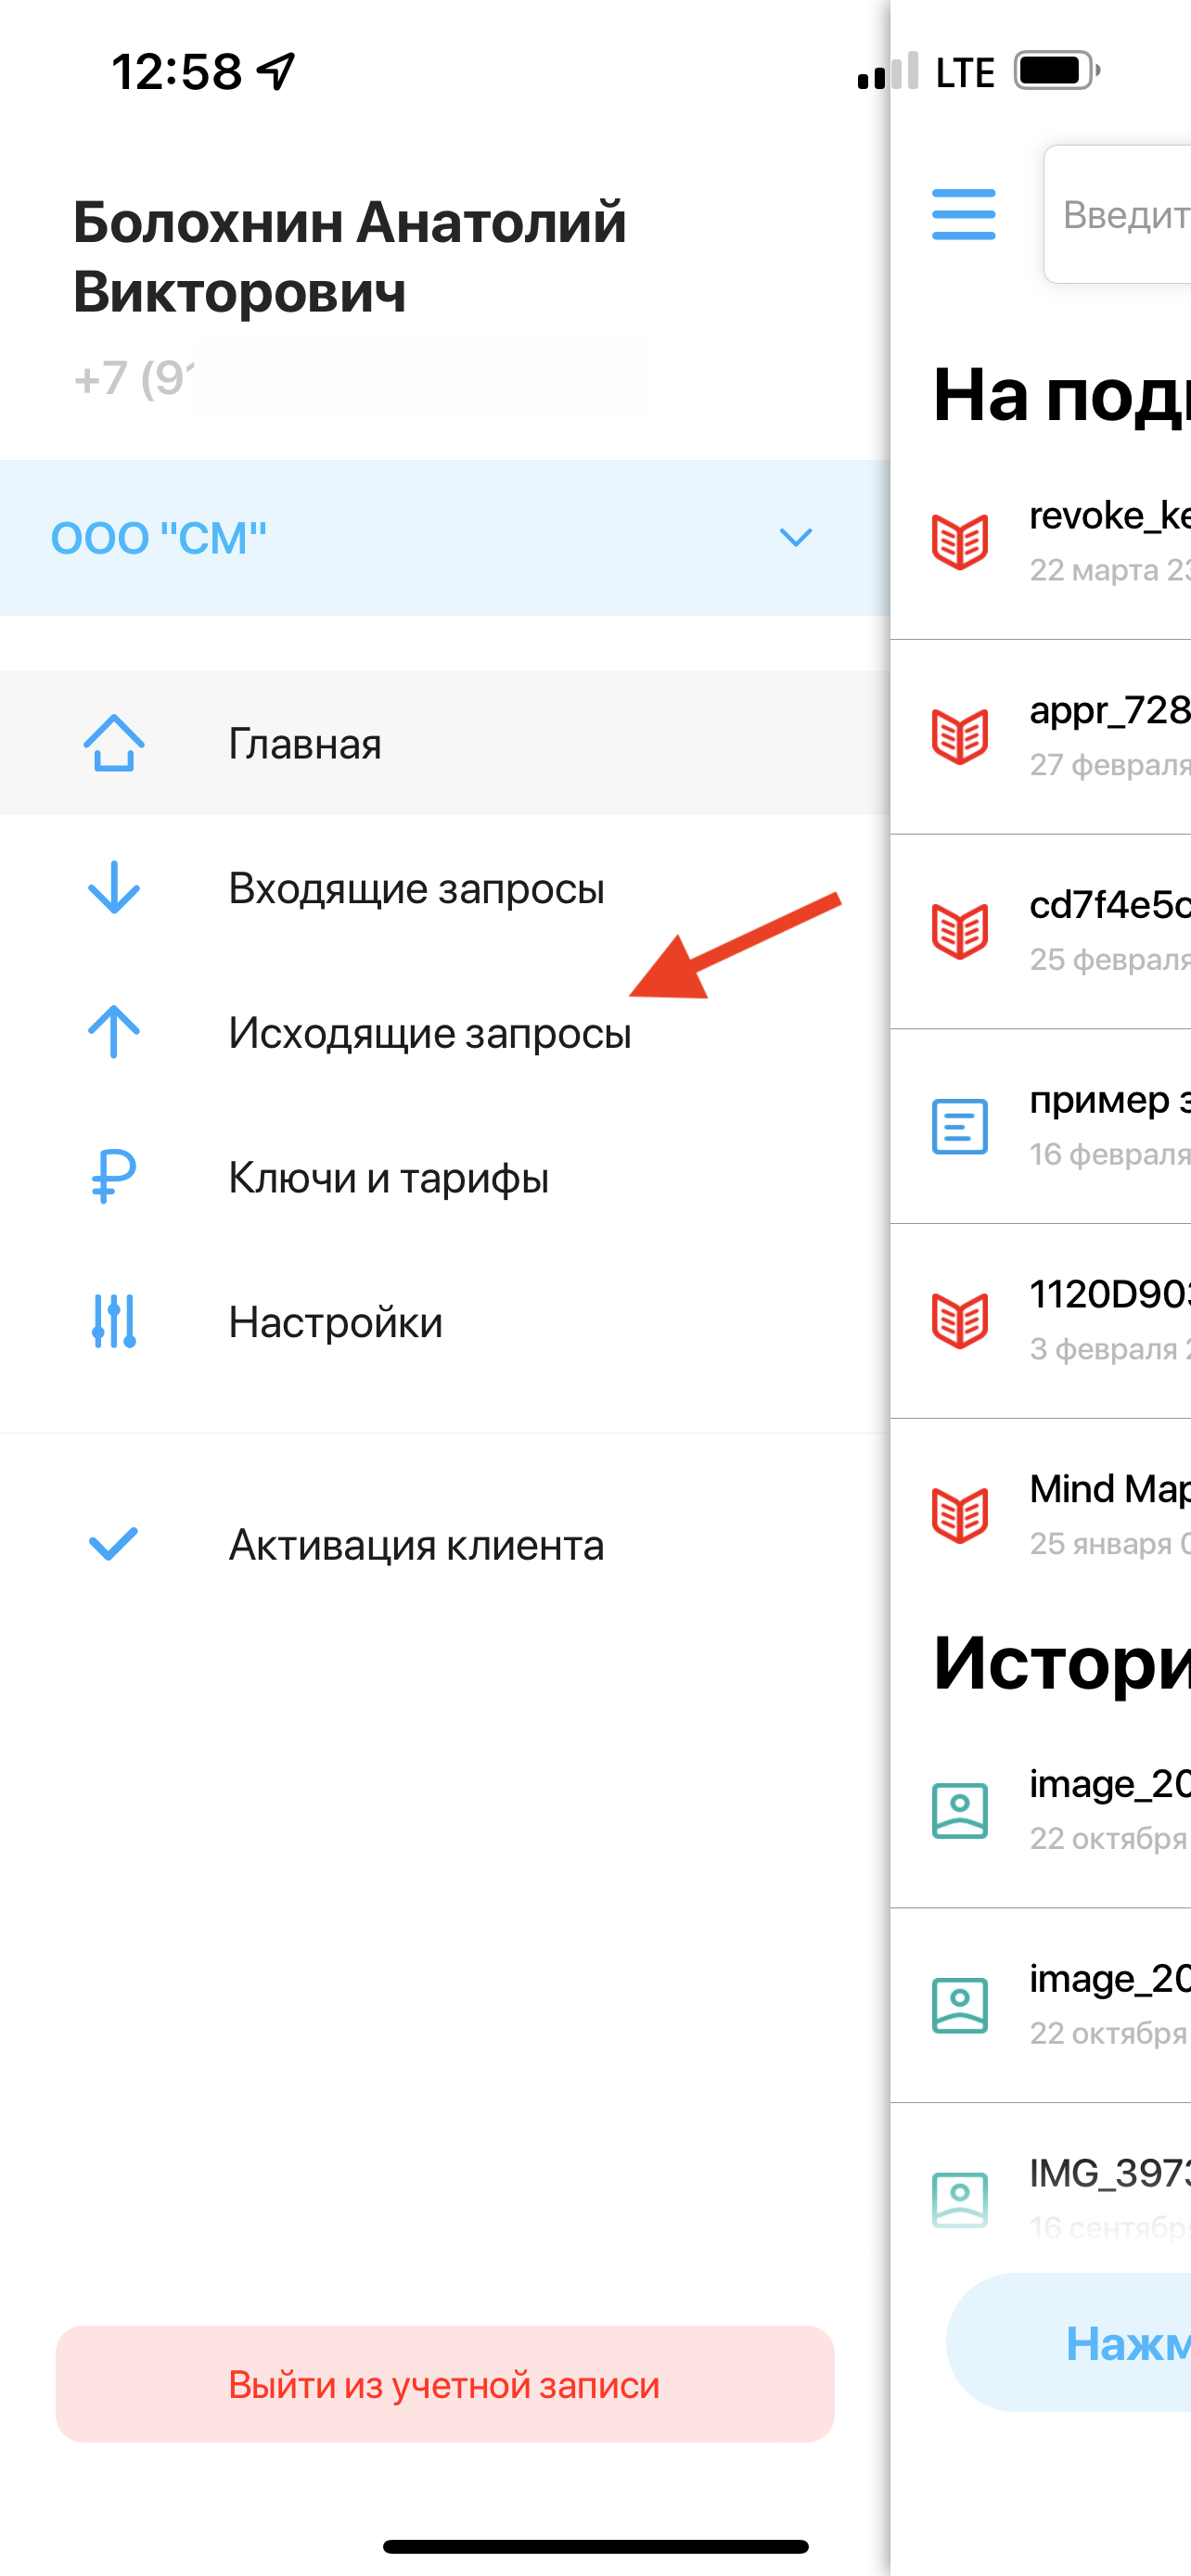
Task: Tap Выйти из учетной записи button
Action: [x=445, y=2384]
